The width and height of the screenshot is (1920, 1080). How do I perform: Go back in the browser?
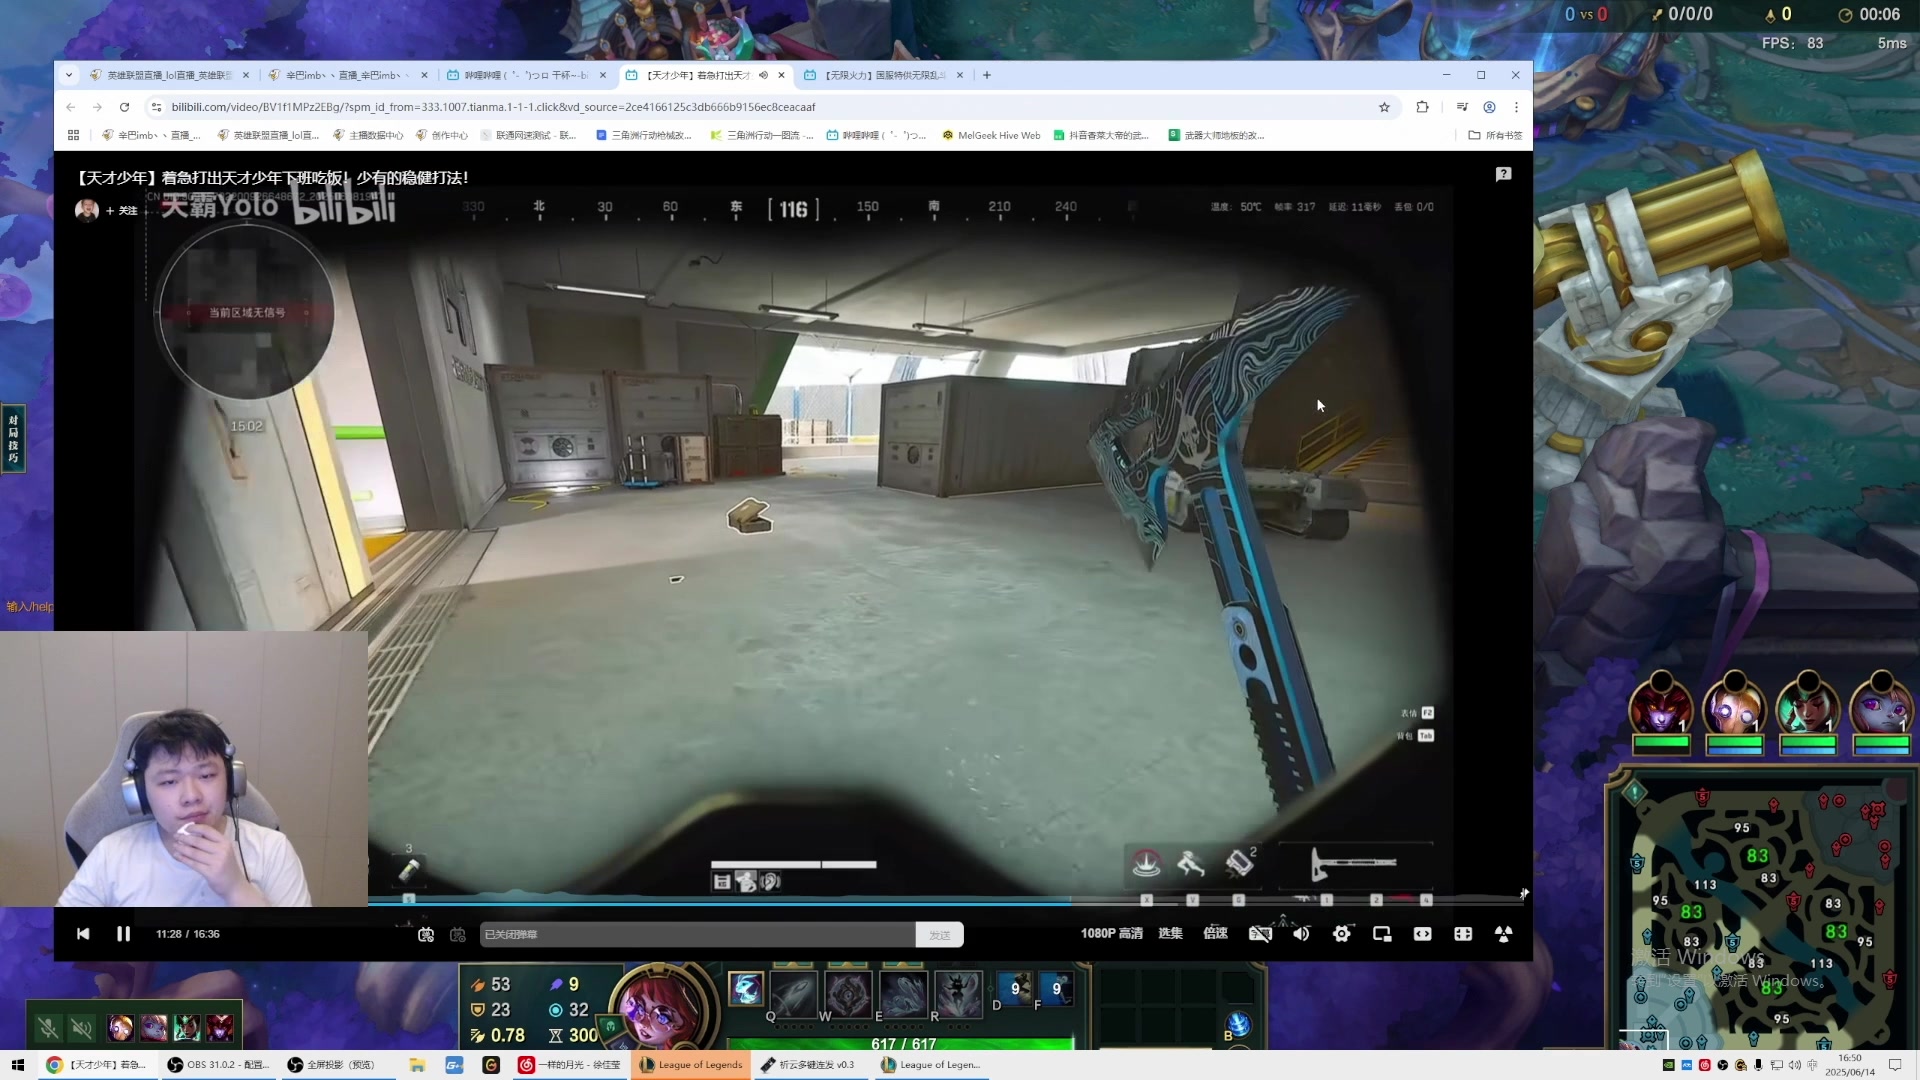click(x=70, y=107)
